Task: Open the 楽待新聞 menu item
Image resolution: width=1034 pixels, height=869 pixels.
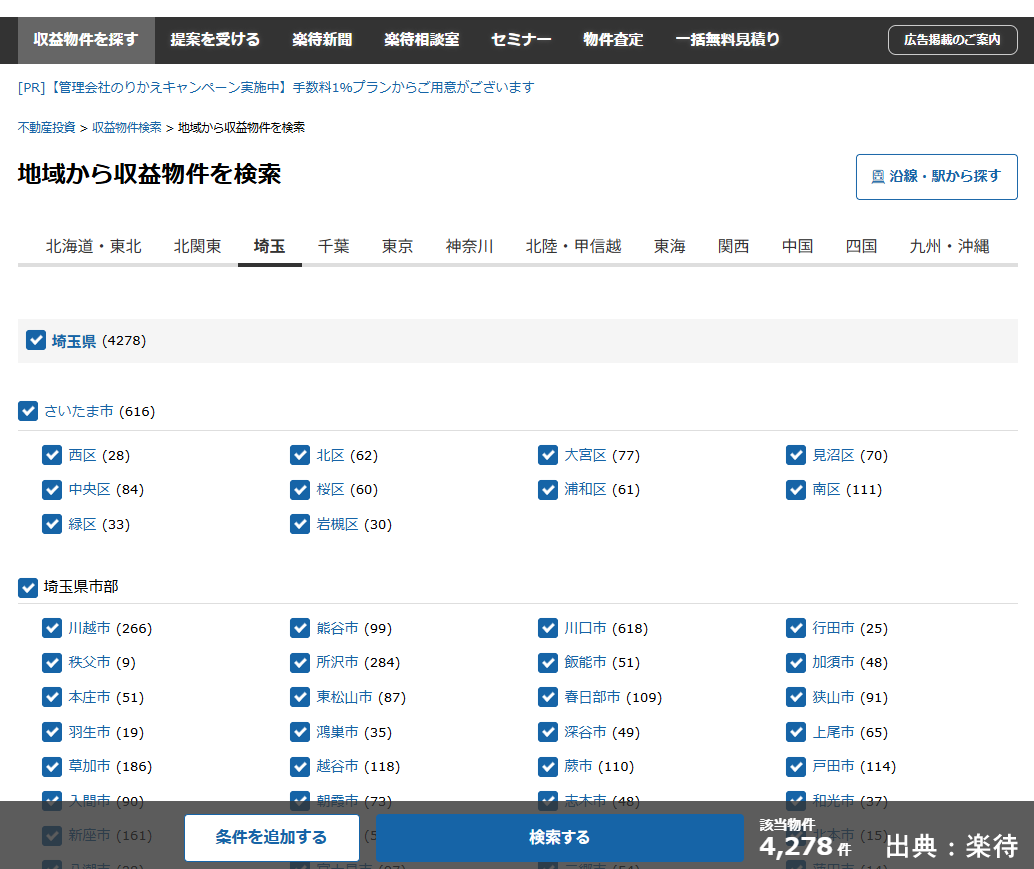Action: 322,40
